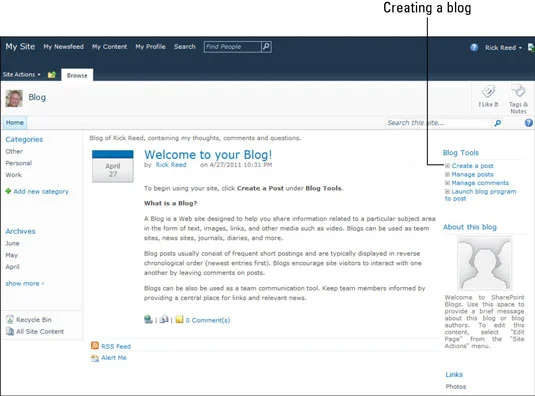The height and width of the screenshot is (396, 535).
Task: Click the About this blog placeholder image
Action: tap(485, 263)
